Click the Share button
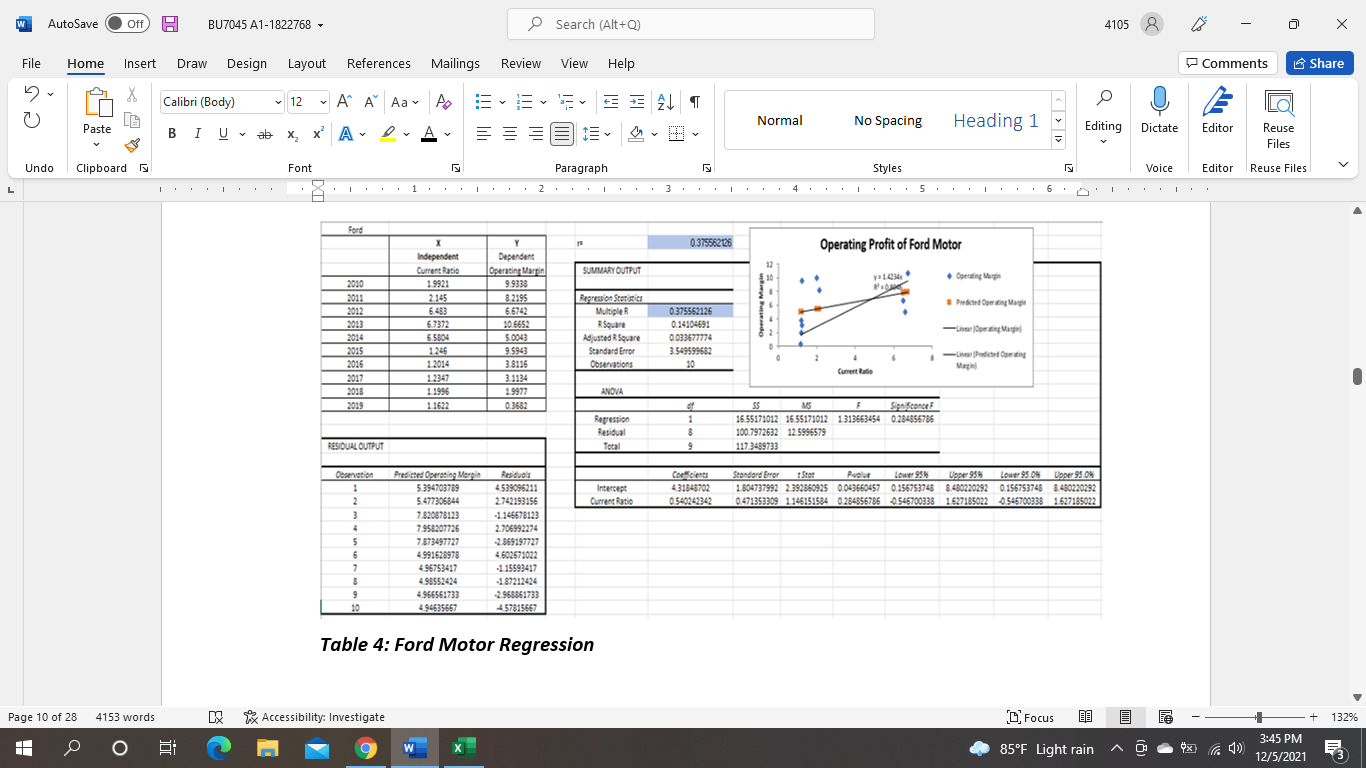Image resolution: width=1366 pixels, height=768 pixels. click(x=1319, y=62)
